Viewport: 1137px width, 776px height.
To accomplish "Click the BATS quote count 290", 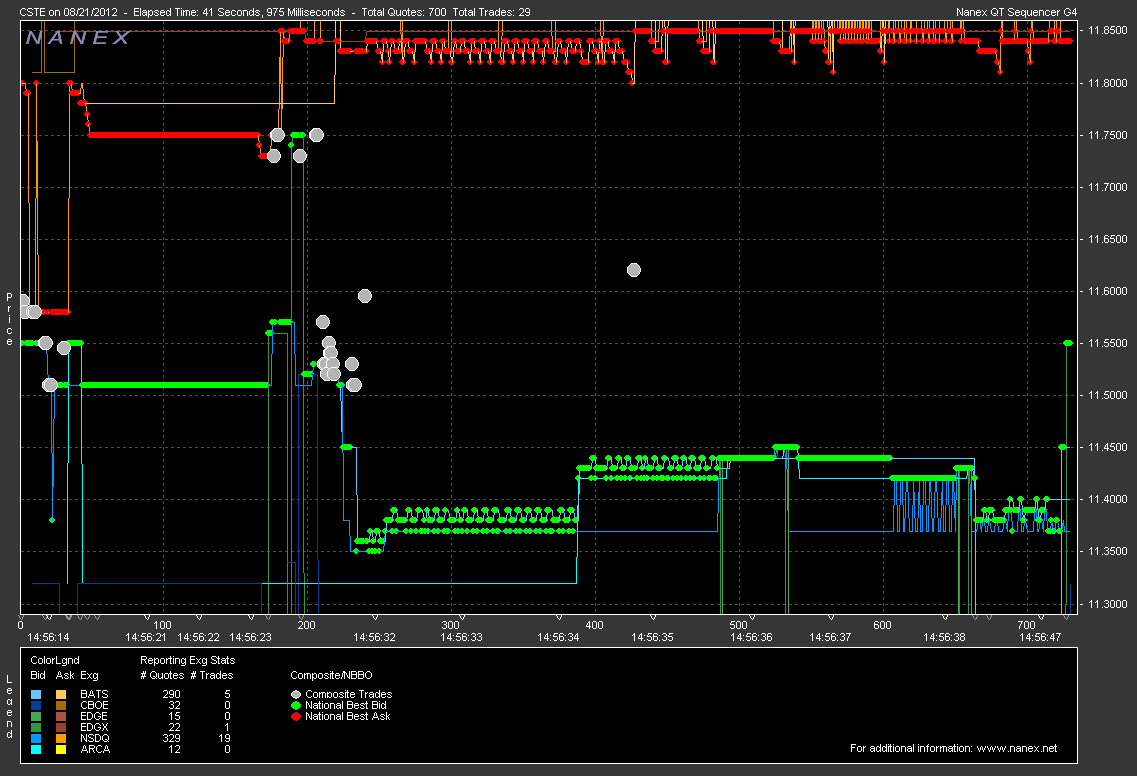I will click(x=171, y=695).
